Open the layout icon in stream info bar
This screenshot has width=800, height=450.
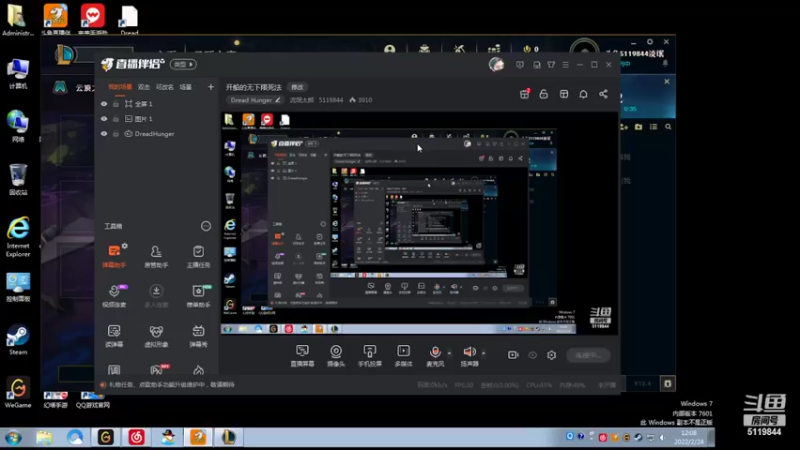564,94
